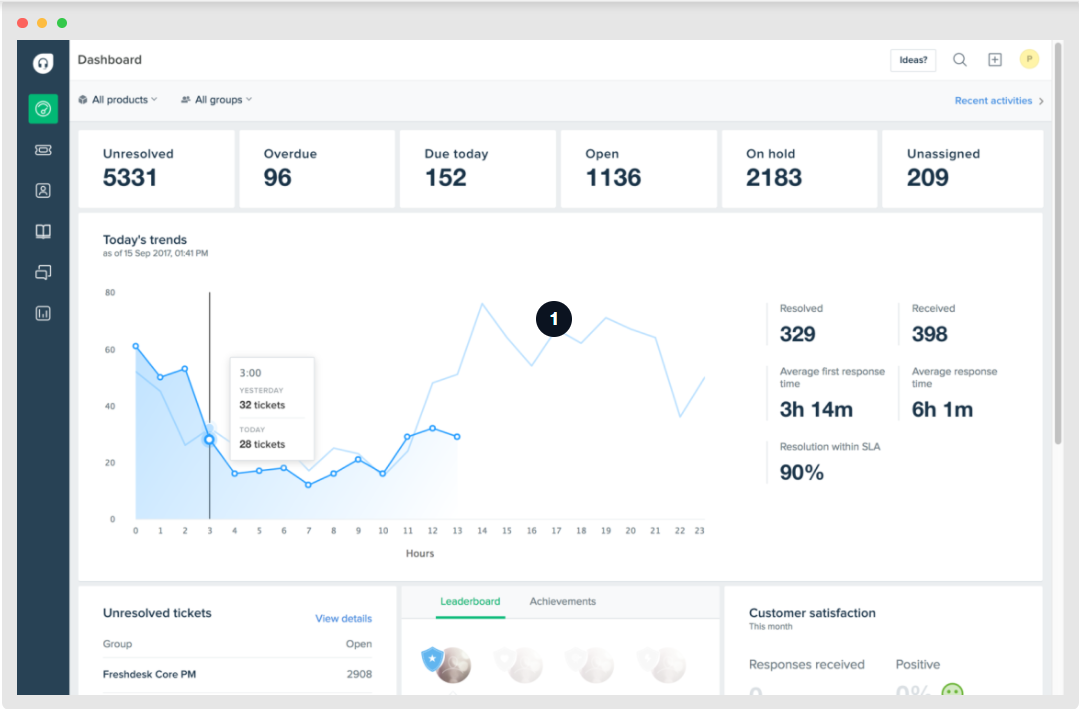Viewport: 1079px width, 709px height.
Task: Open the Solutions knowledge base icon
Action: [43, 231]
